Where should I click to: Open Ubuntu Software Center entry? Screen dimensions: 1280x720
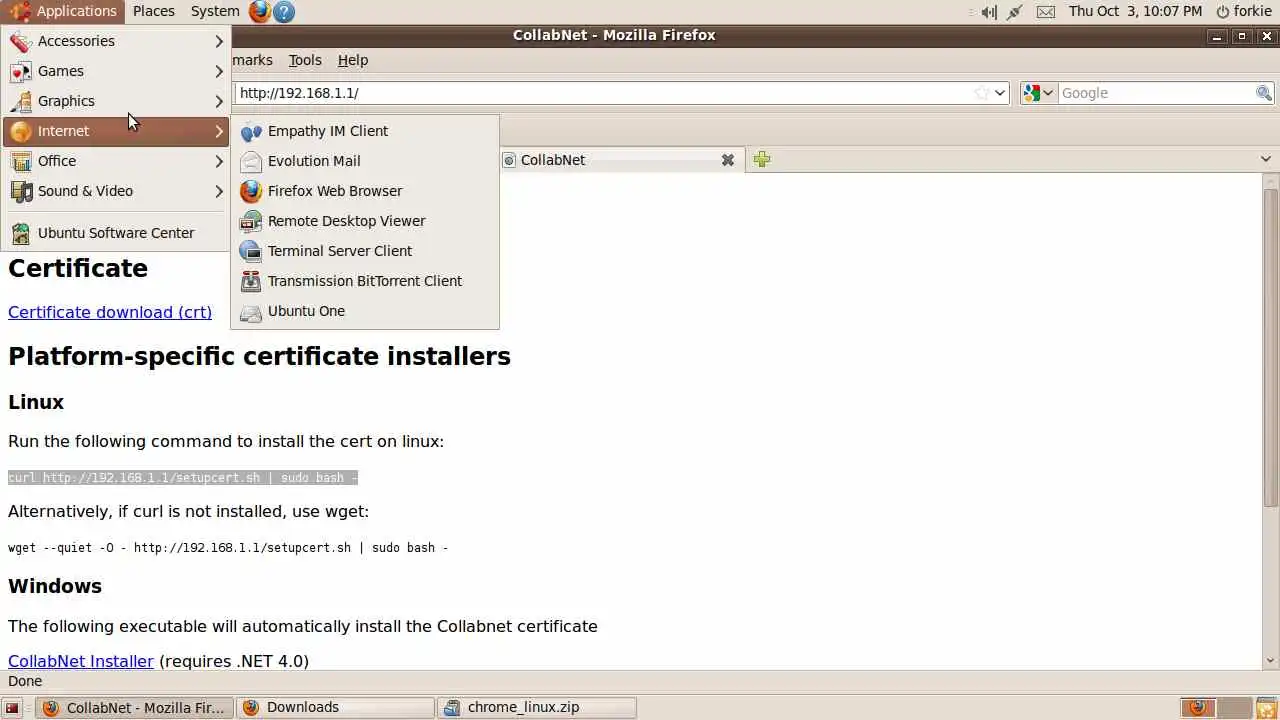116,233
